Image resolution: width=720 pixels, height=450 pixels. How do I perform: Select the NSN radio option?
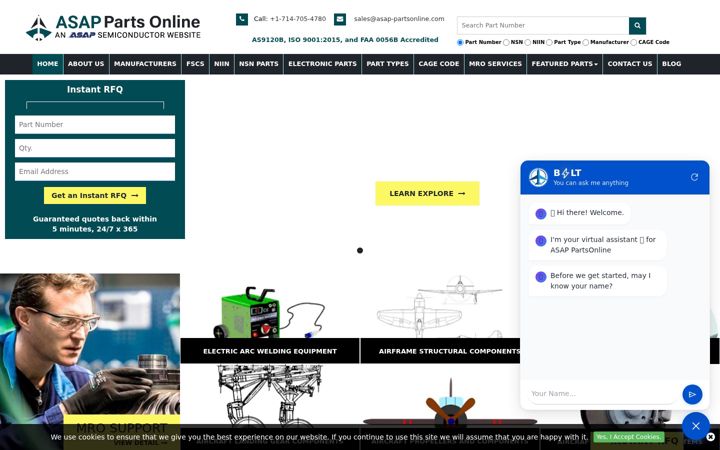506,42
